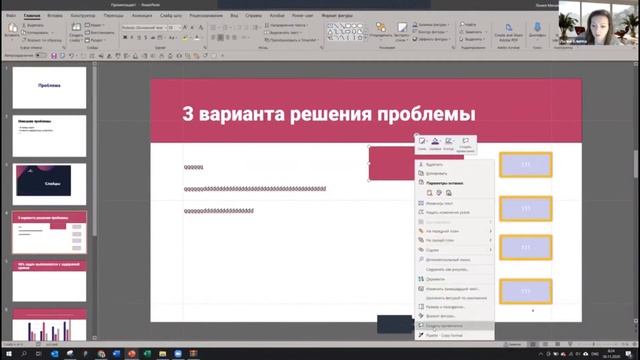Click the Shape Fill (Заливка фигуры) button
The width and height of the screenshot is (640, 360).
430,24
